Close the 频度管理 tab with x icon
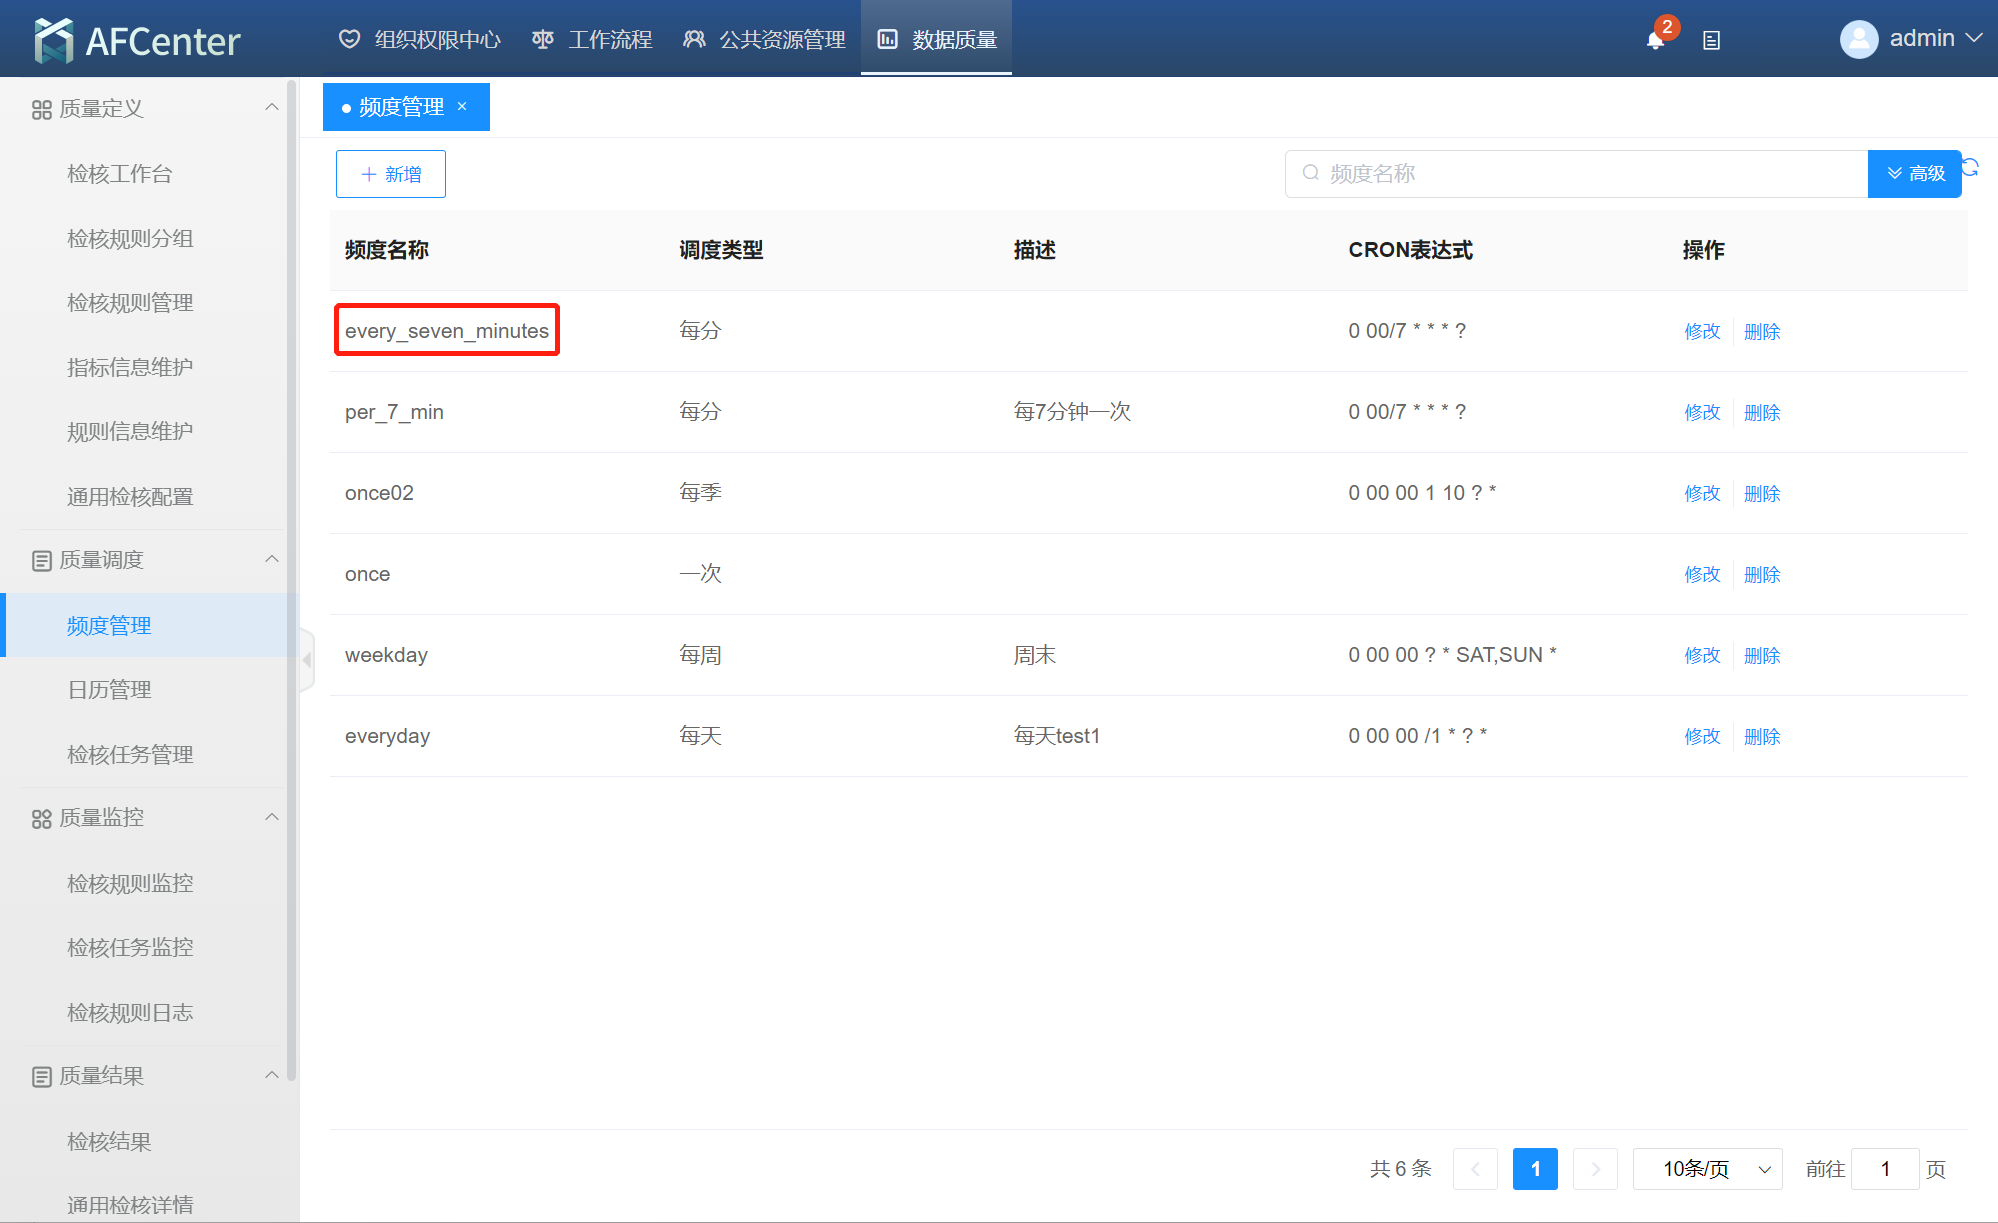 pyautogui.click(x=462, y=106)
